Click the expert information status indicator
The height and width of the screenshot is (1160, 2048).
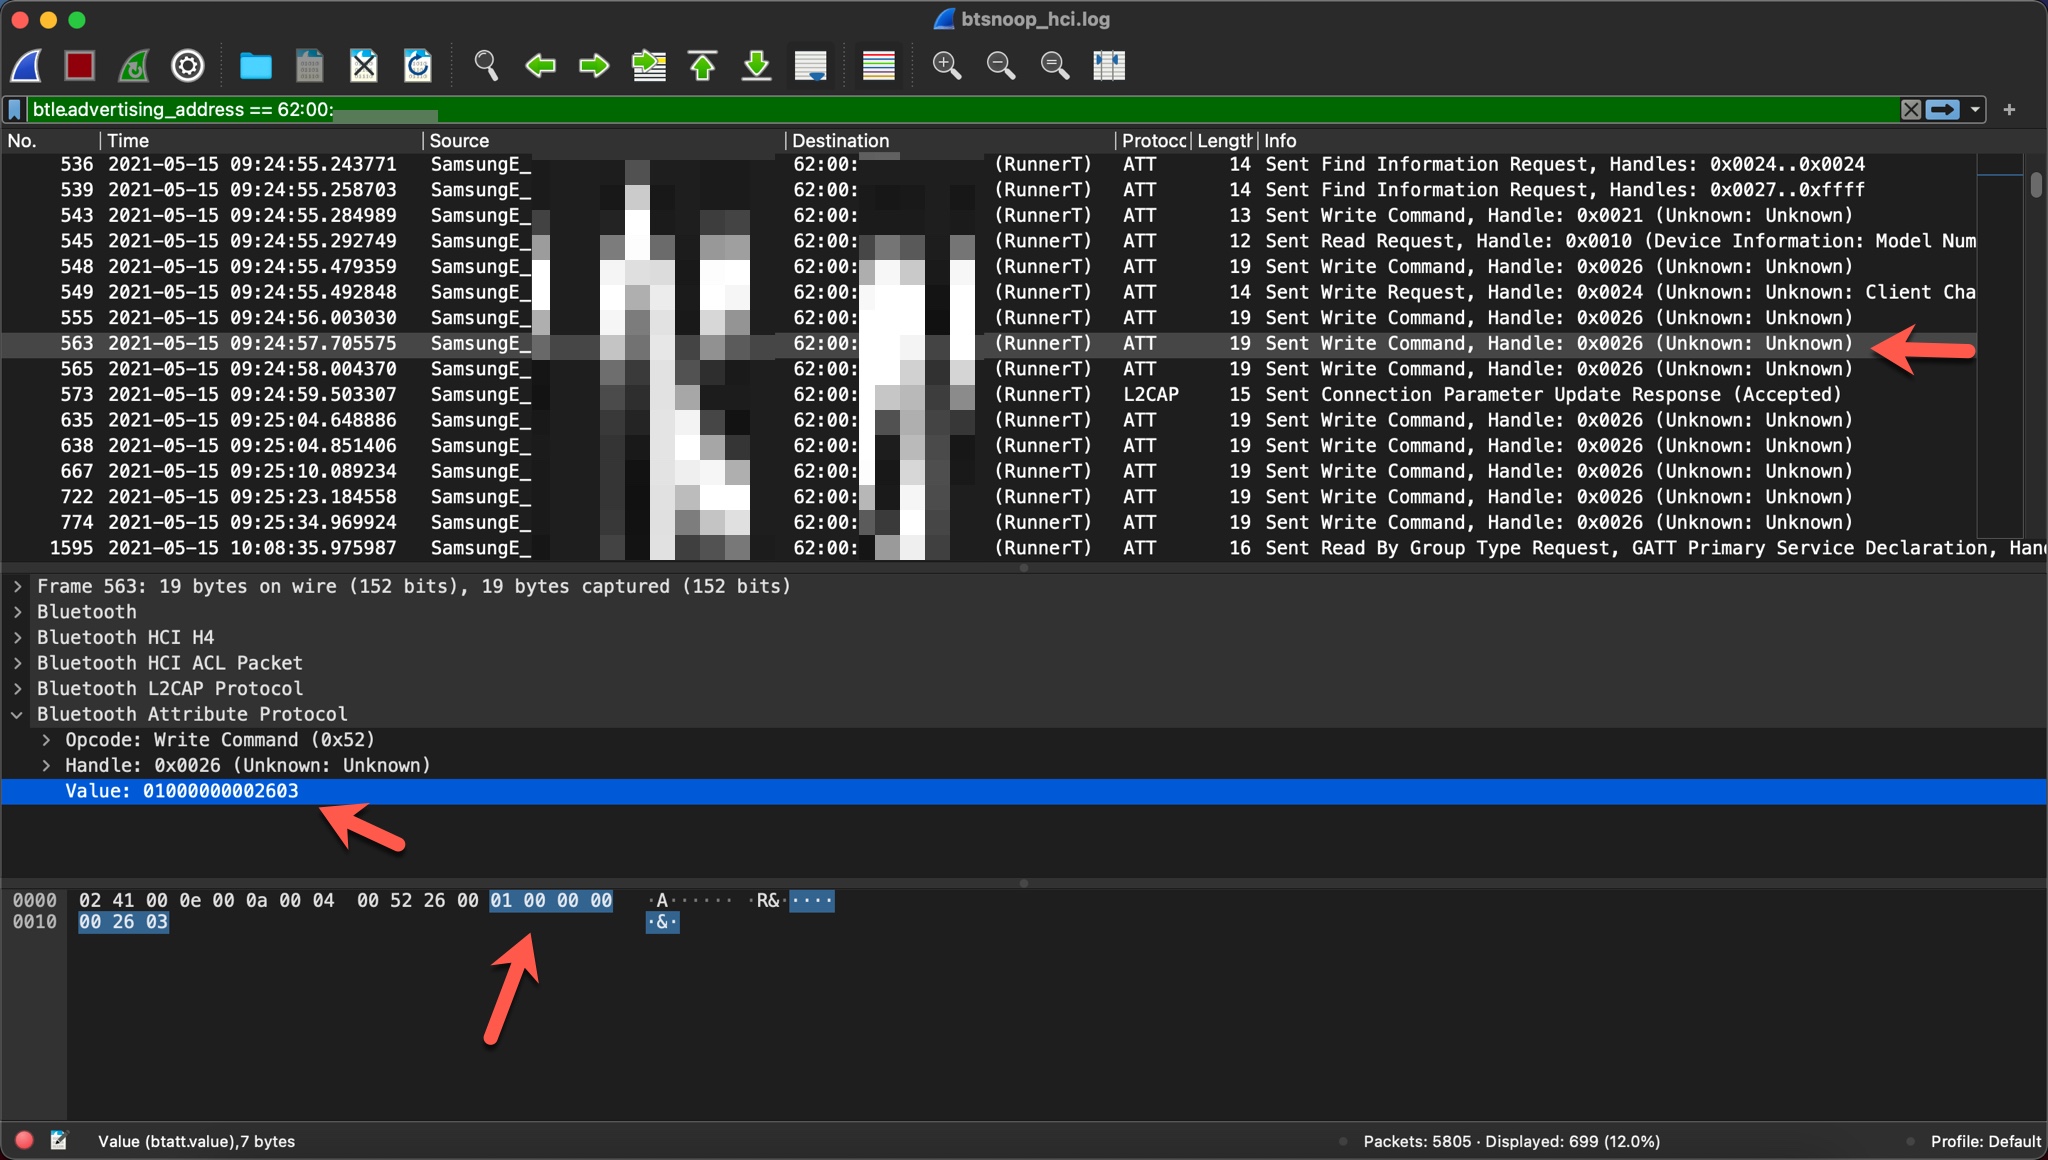(25, 1140)
